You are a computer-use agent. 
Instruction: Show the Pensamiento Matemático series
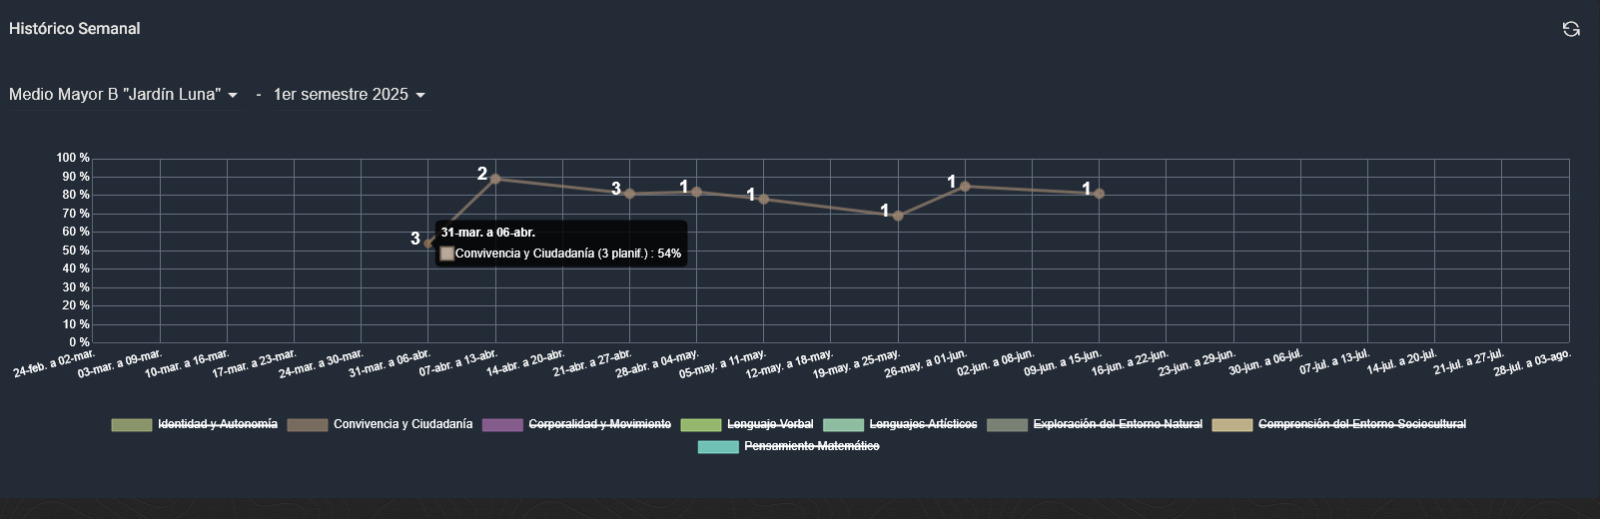click(x=811, y=446)
